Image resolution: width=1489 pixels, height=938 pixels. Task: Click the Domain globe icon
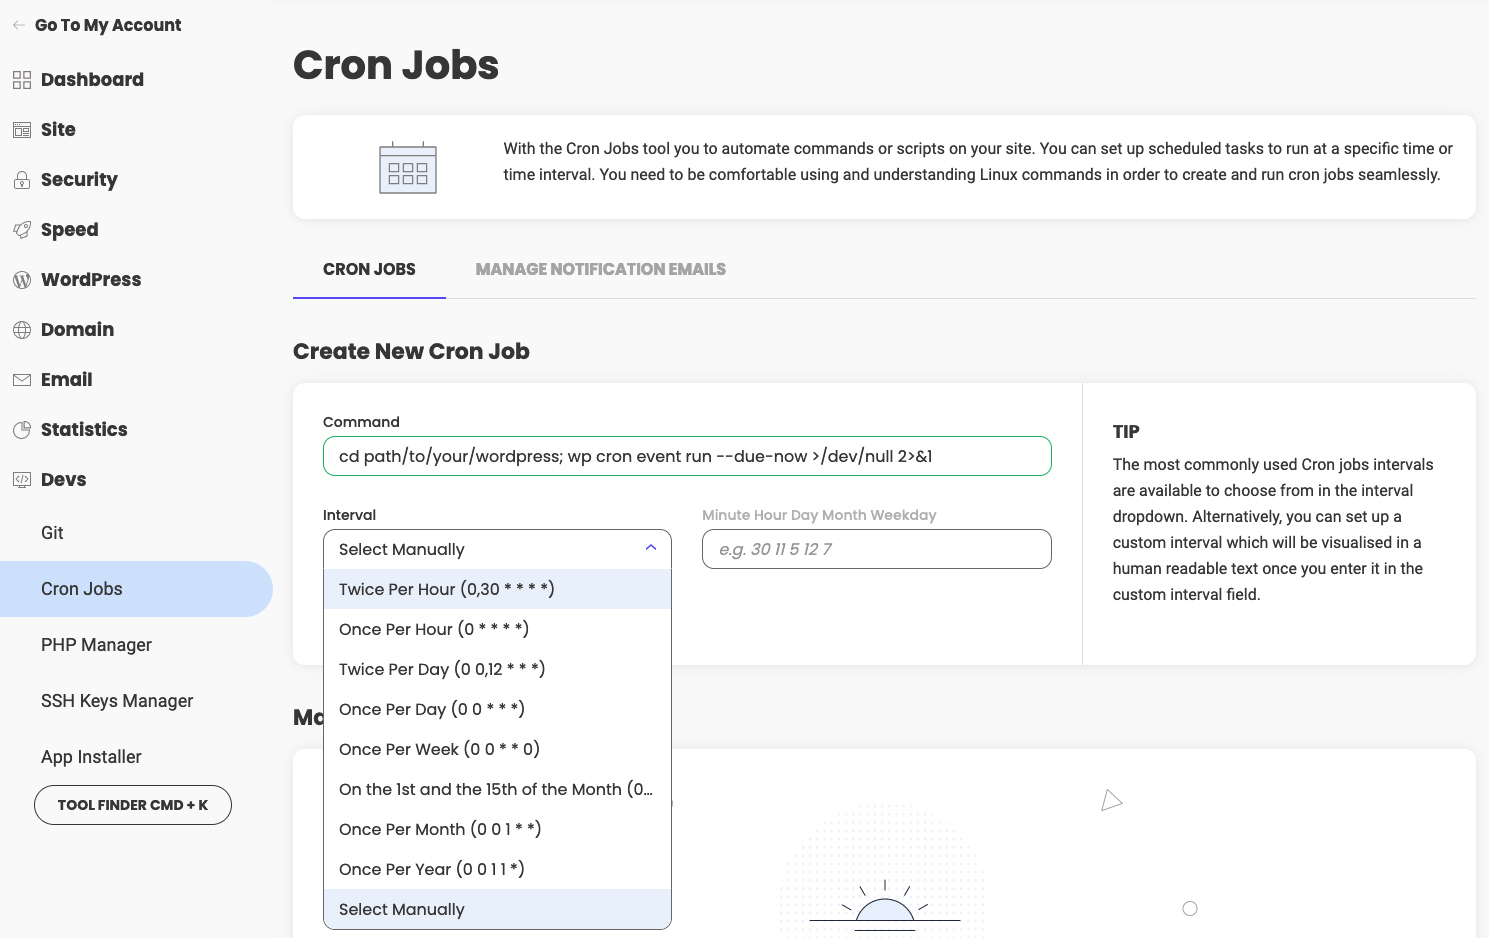22,330
